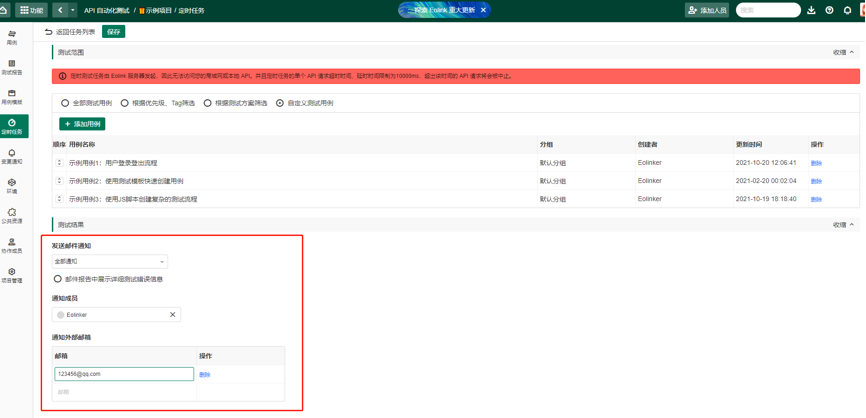Click the green 保存 button
866x418 pixels.
click(x=114, y=32)
